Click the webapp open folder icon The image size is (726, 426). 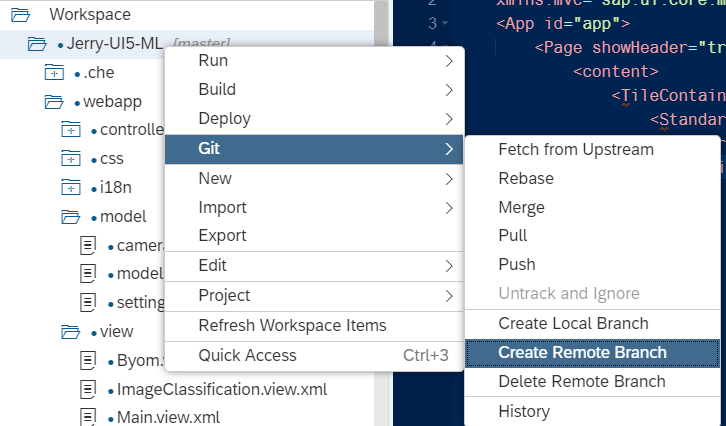tap(54, 102)
